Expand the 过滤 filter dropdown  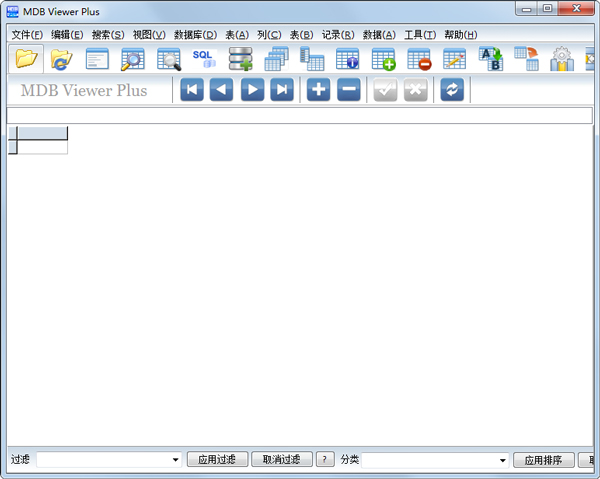click(175, 460)
